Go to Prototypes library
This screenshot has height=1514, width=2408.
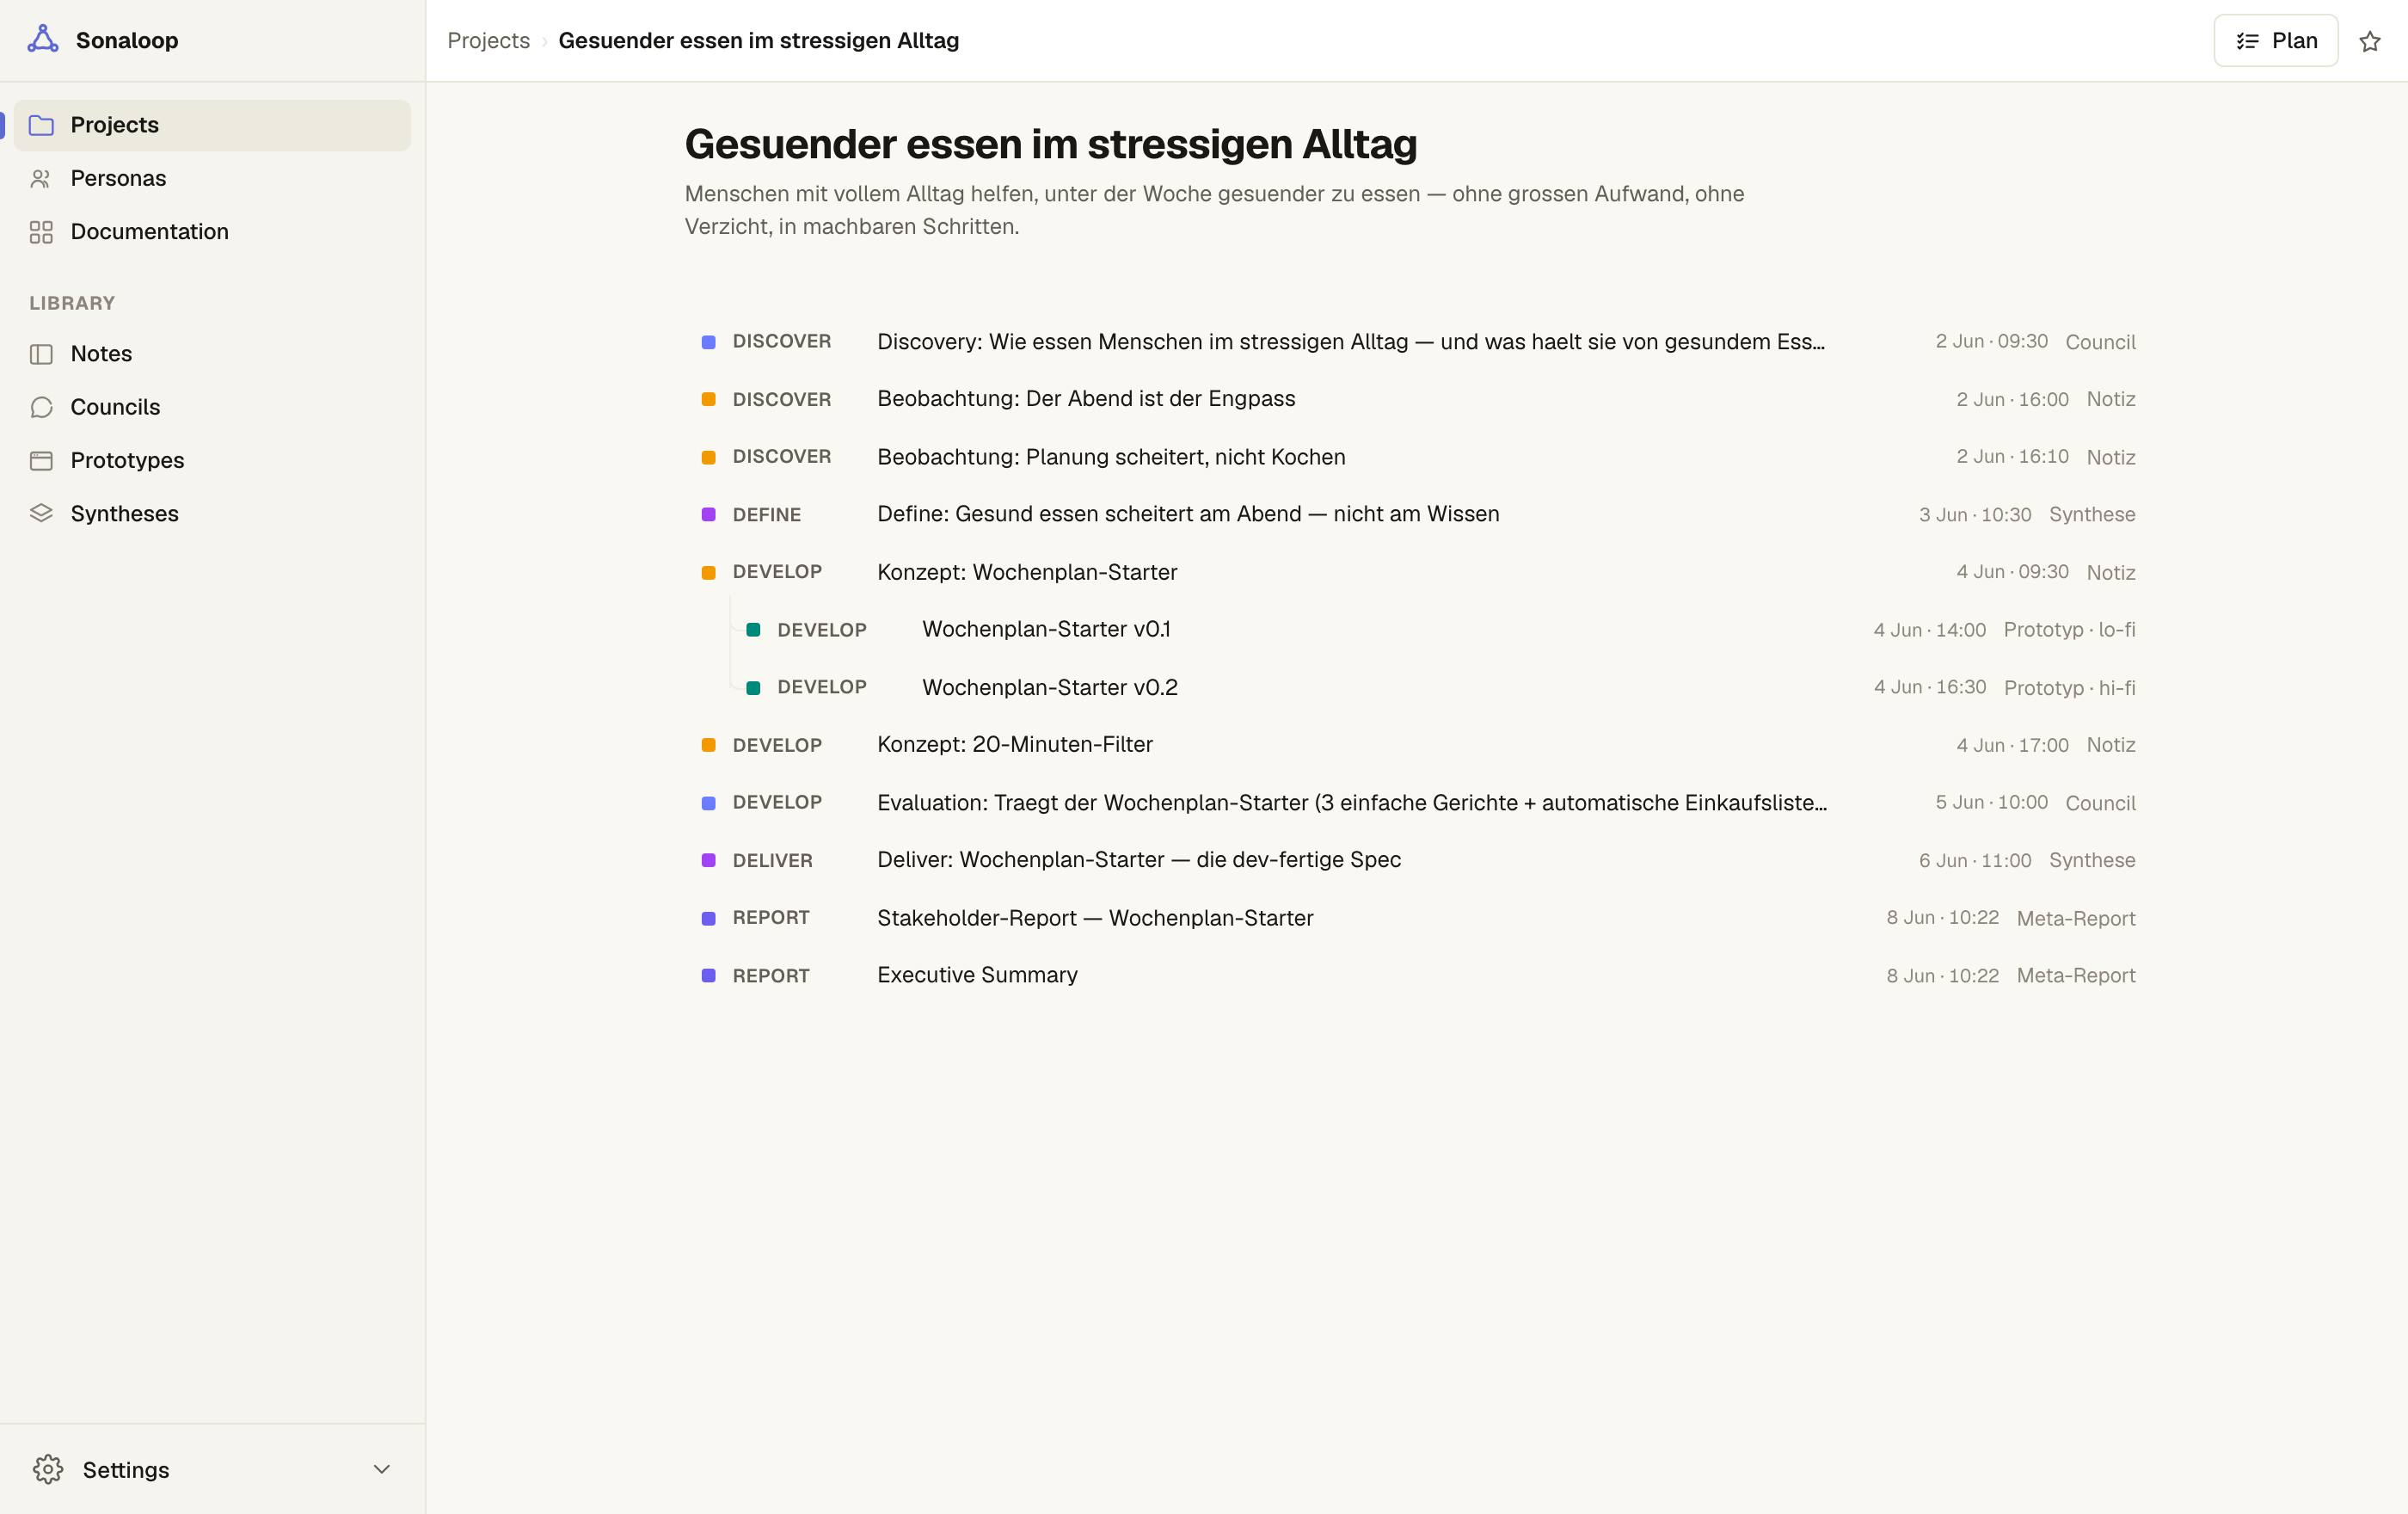coord(212,460)
